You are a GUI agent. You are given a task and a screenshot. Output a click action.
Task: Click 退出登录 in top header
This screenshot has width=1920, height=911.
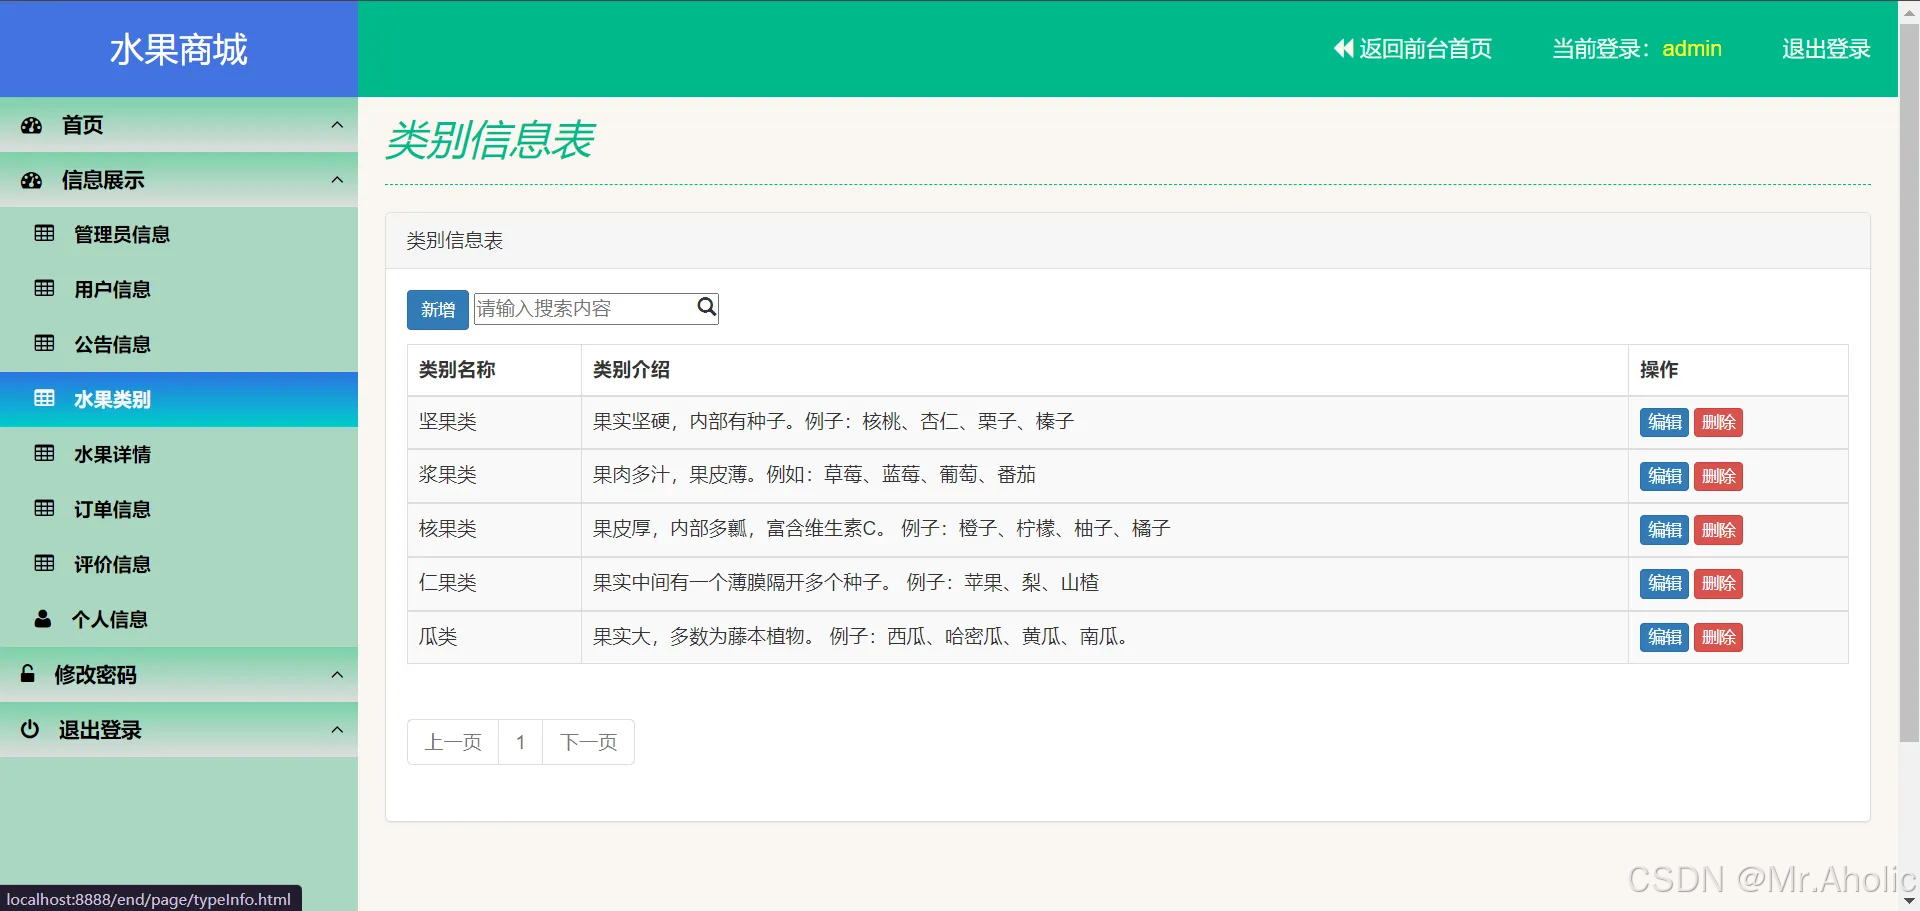[x=1826, y=48]
